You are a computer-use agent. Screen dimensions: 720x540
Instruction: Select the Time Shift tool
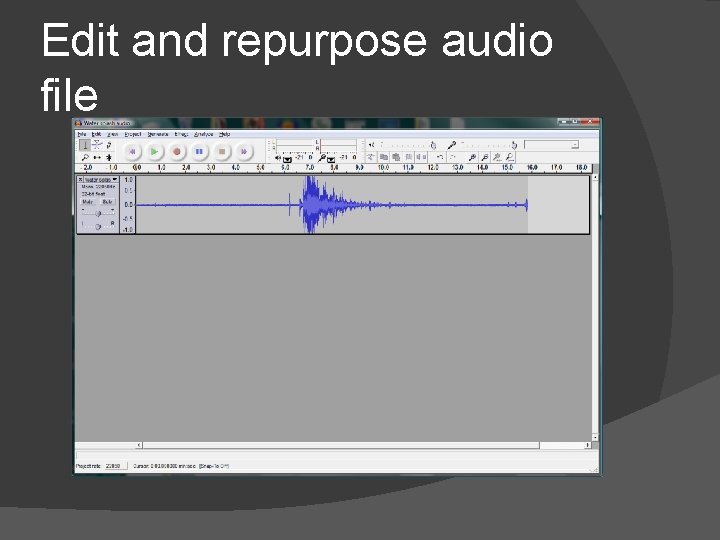point(97,157)
